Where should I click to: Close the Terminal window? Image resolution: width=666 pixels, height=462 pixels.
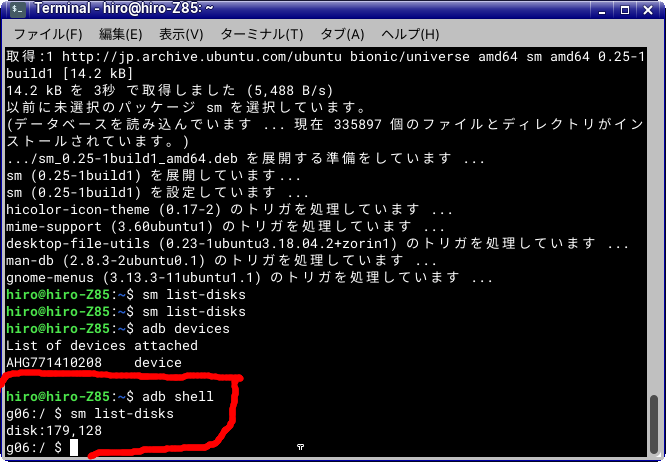[x=648, y=10]
